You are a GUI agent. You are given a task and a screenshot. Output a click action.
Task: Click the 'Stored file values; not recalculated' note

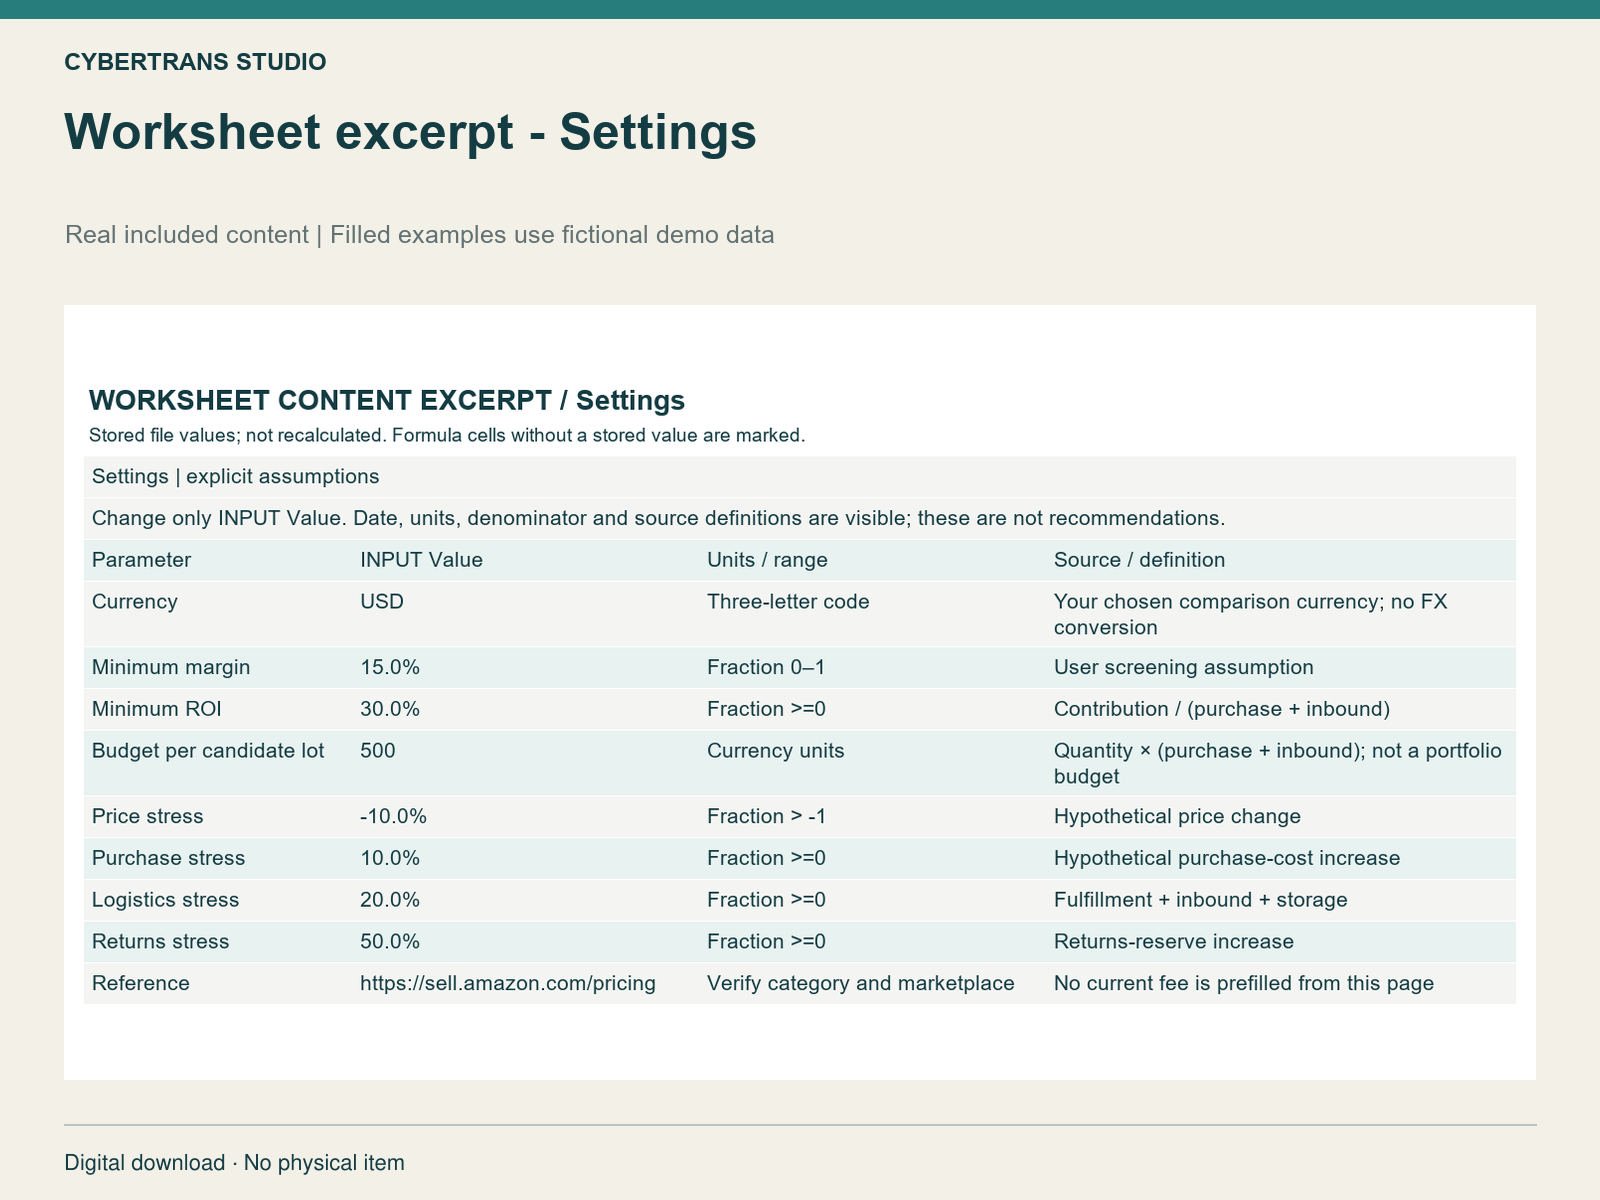[x=447, y=436]
